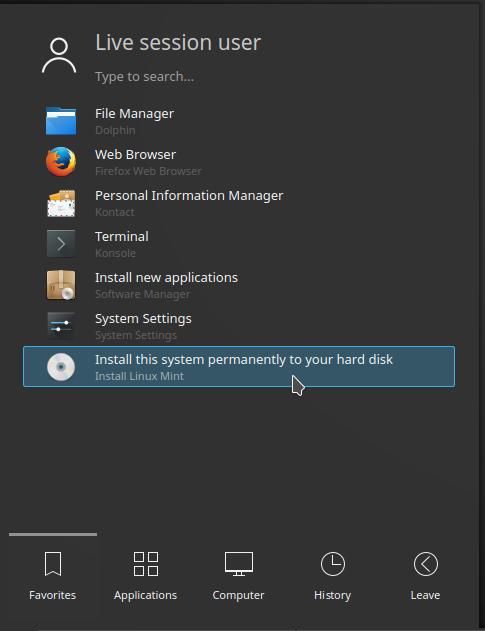Launch the Firefox icon

[x=61, y=162]
